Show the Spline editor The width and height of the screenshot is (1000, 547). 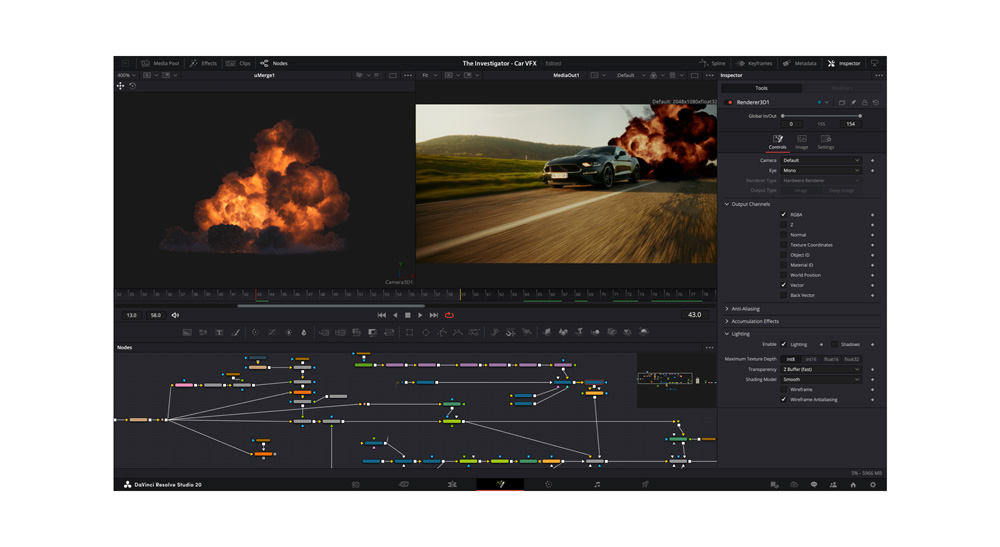point(713,63)
